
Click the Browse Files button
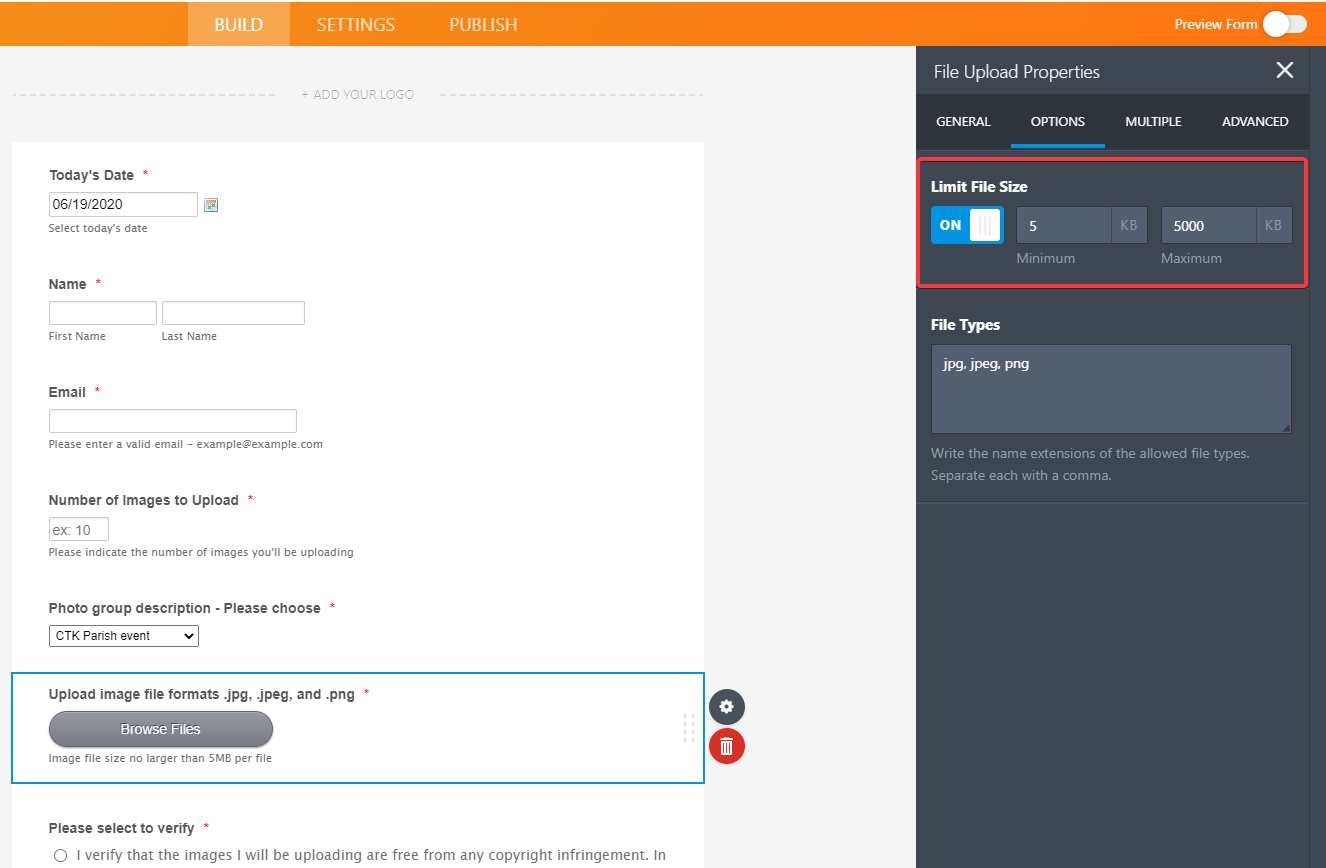(161, 729)
